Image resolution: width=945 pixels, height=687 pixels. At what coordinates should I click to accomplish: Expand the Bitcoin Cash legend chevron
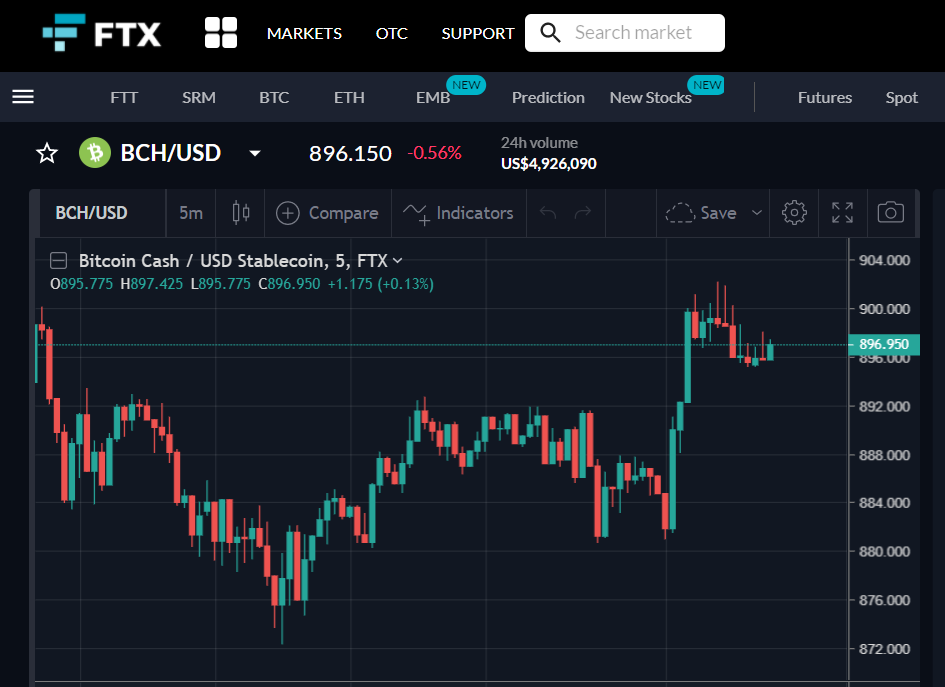(397, 261)
